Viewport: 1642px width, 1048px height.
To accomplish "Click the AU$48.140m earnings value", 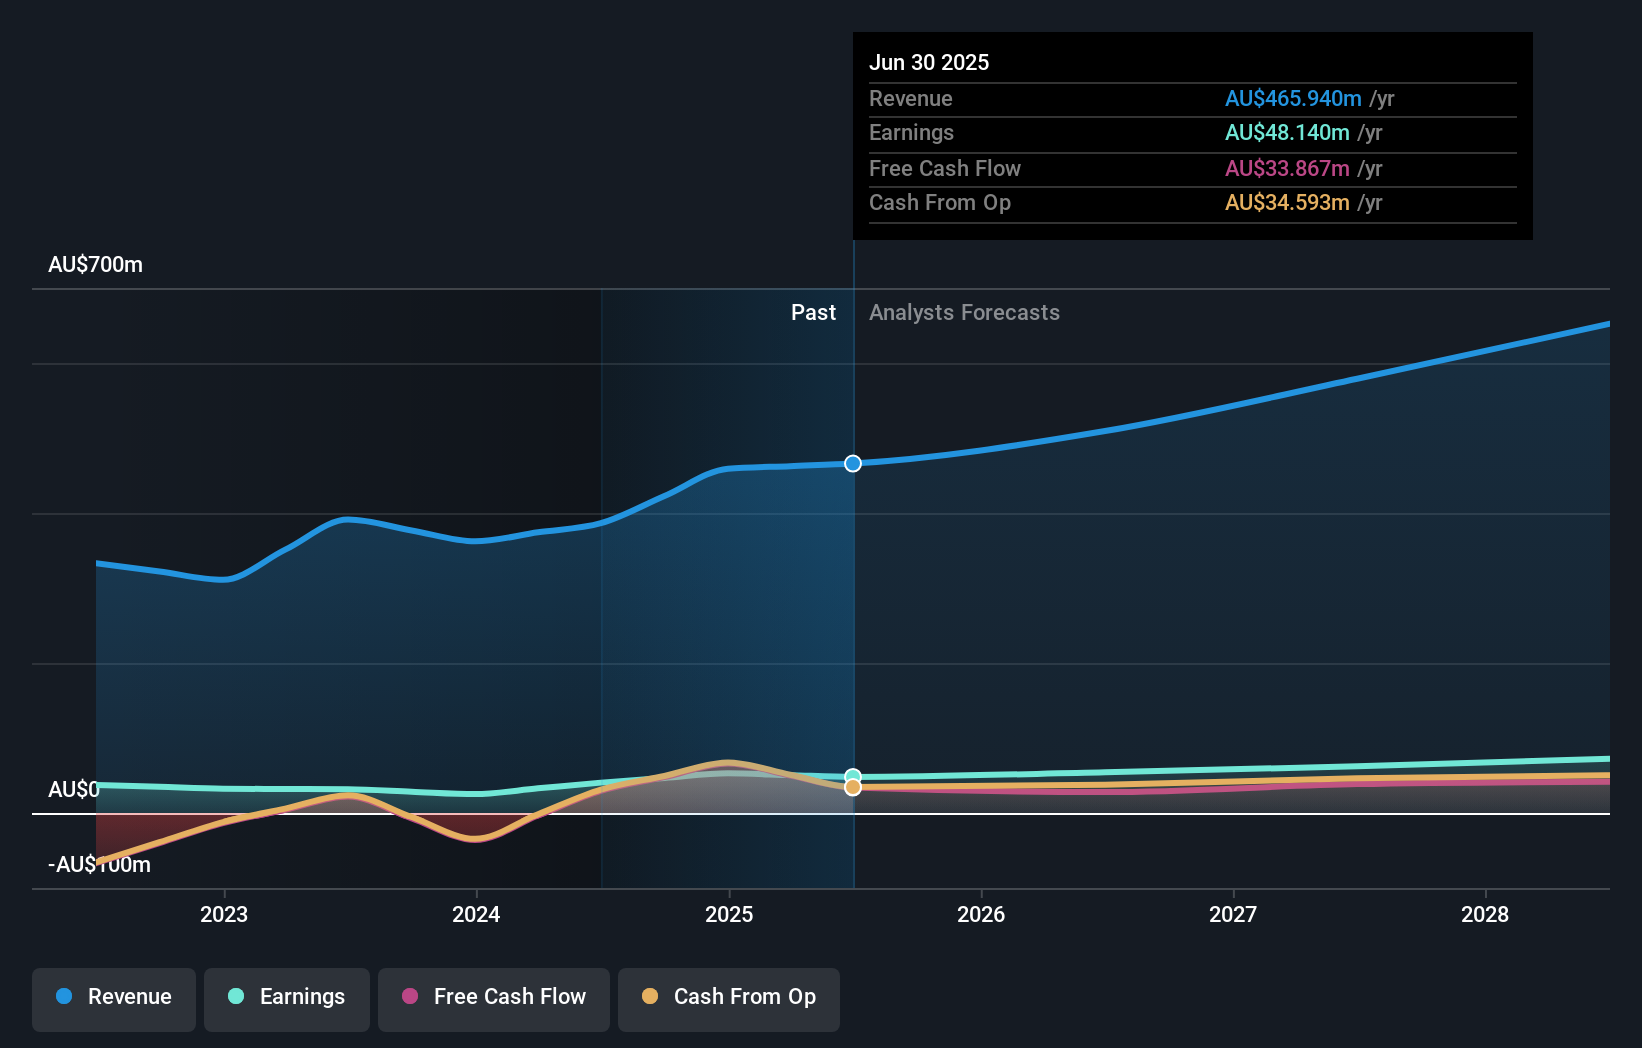I will (x=1287, y=133).
